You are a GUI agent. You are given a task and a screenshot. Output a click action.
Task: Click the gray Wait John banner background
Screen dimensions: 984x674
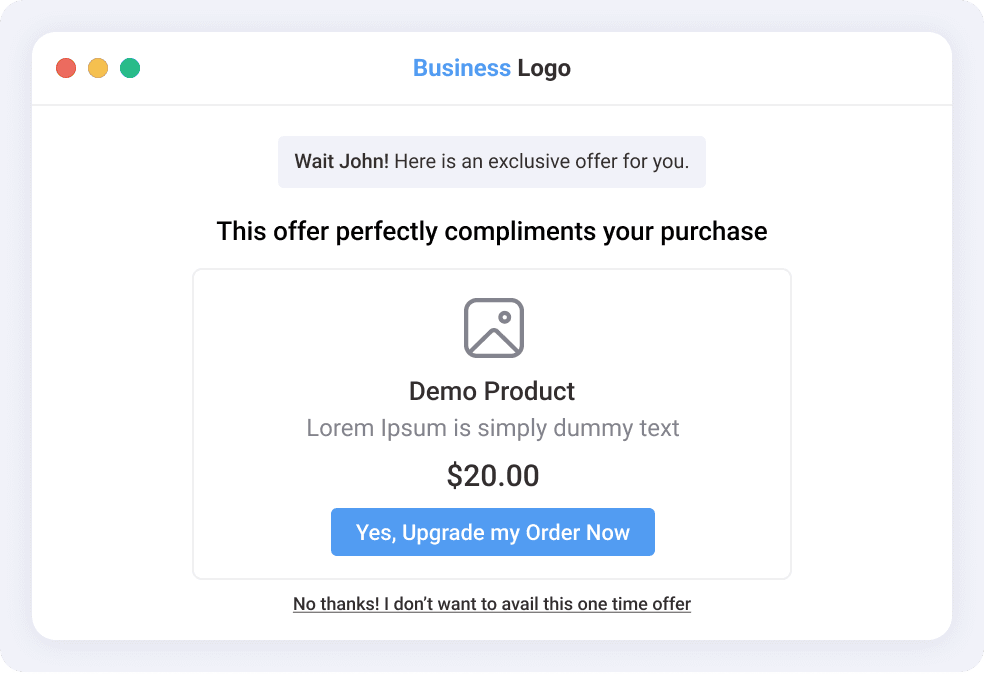pyautogui.click(x=492, y=162)
